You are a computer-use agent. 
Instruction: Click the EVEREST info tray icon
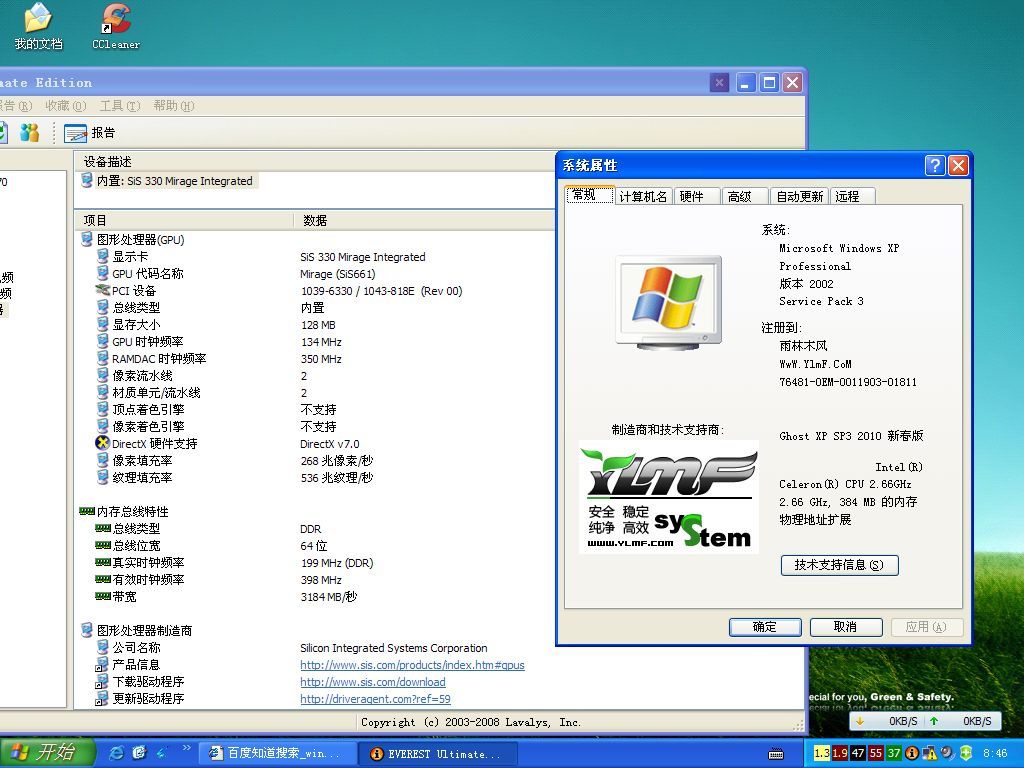pyautogui.click(x=912, y=753)
